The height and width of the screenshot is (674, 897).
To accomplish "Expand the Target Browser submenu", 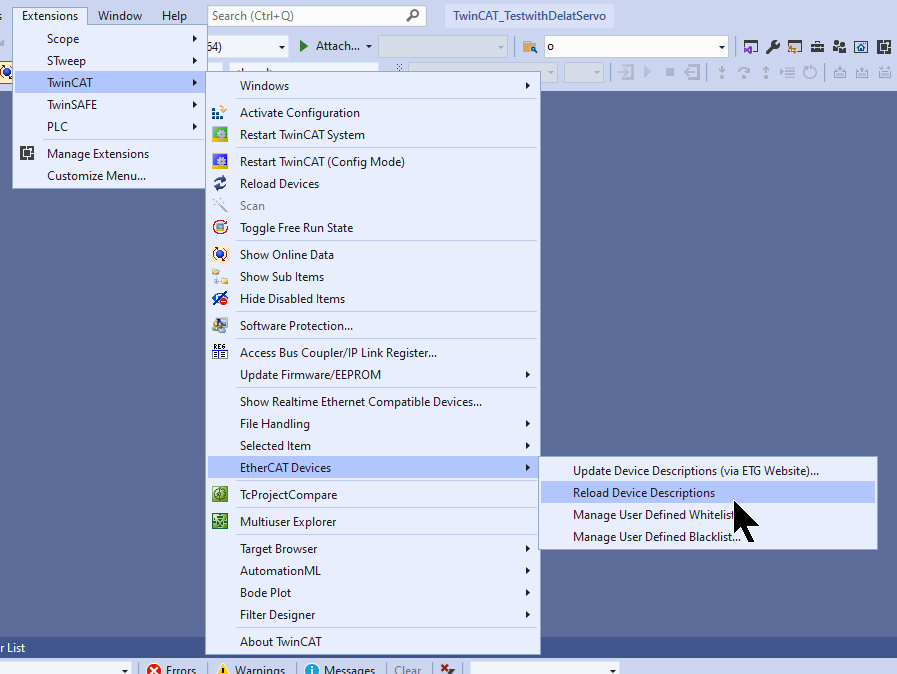I will (372, 548).
